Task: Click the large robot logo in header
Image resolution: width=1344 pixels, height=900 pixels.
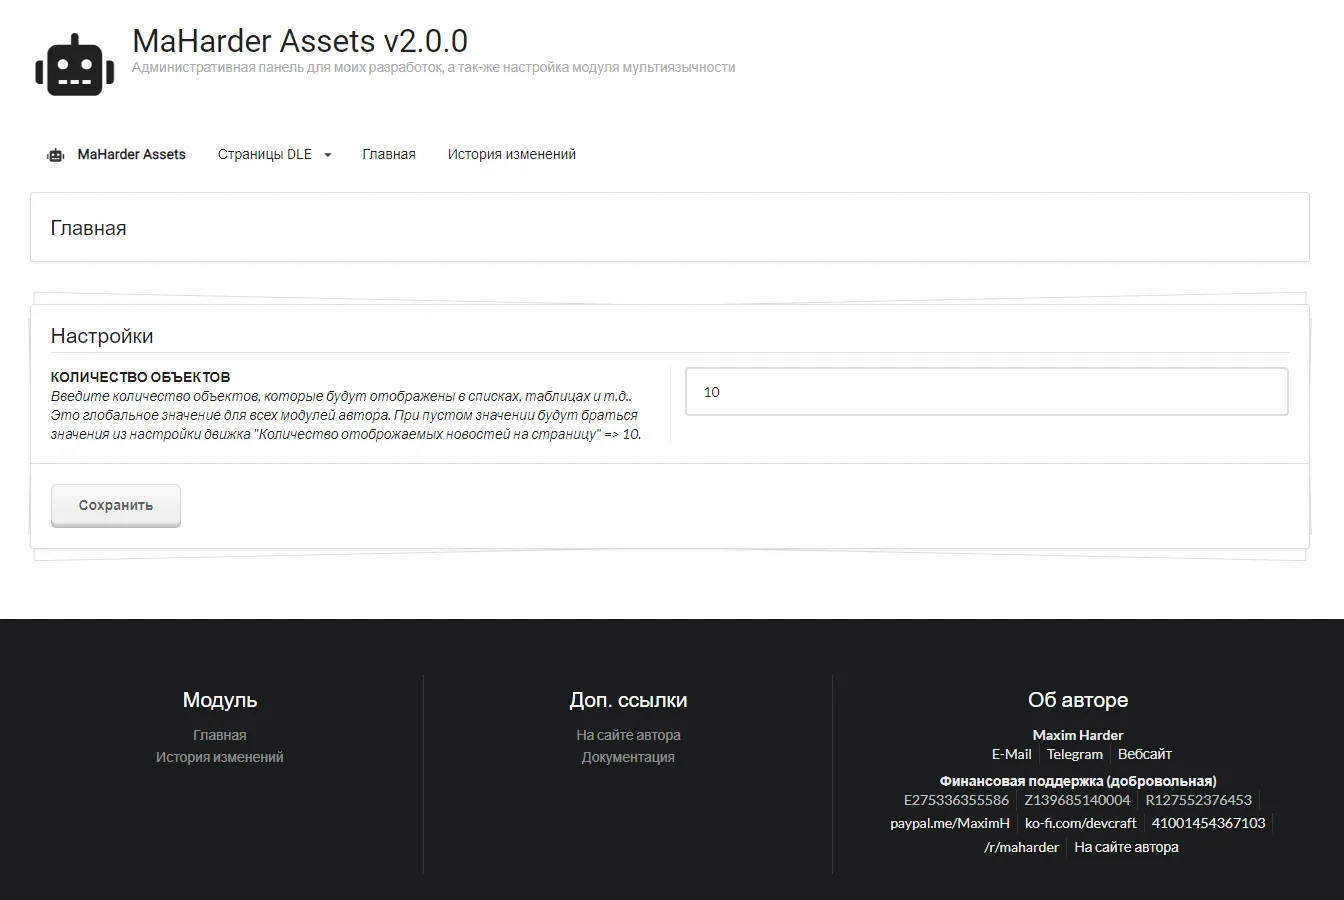Action: pos(68,65)
